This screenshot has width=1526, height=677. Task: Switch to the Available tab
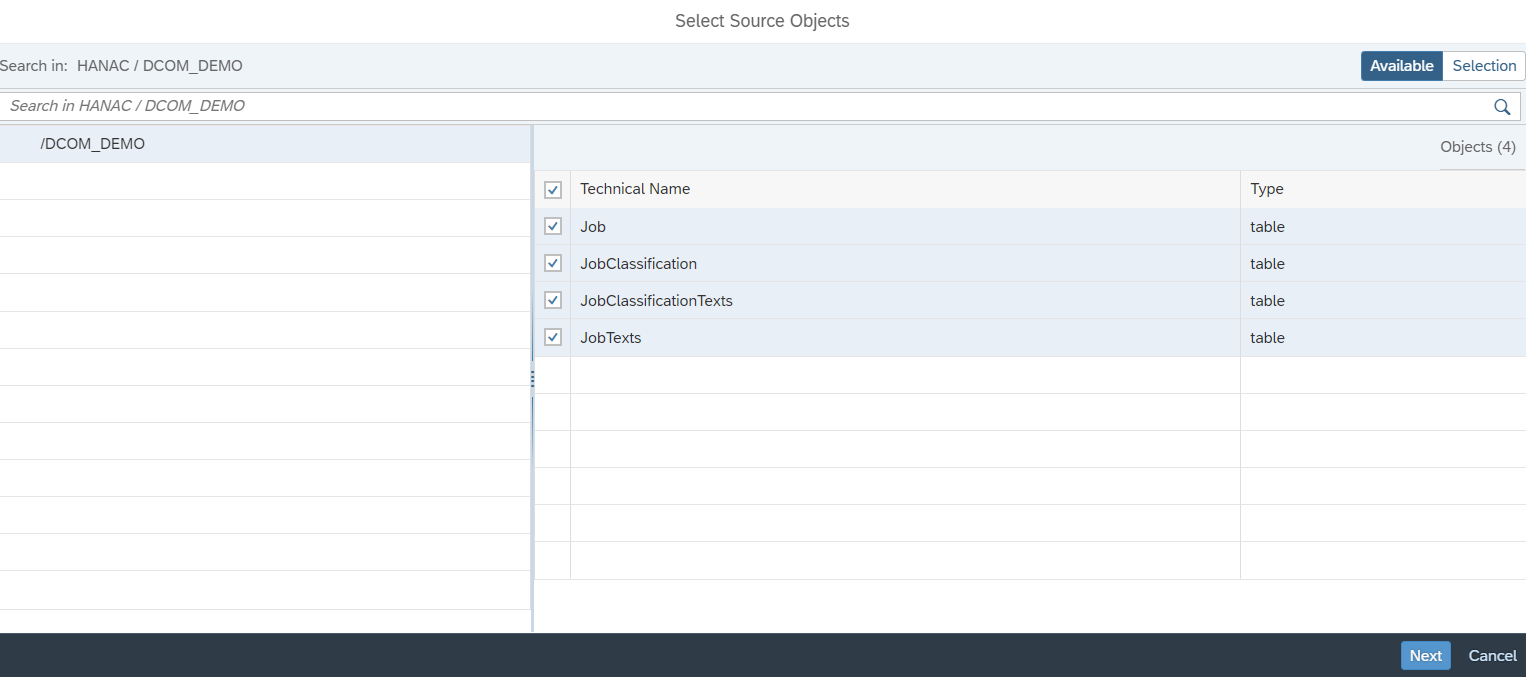click(1401, 65)
